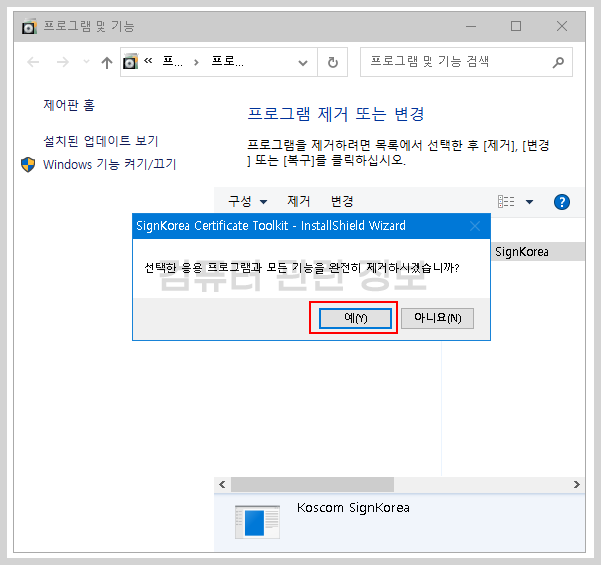Open the 구성 dropdown menu
Screen dimensions: 601x565
pos(248,202)
